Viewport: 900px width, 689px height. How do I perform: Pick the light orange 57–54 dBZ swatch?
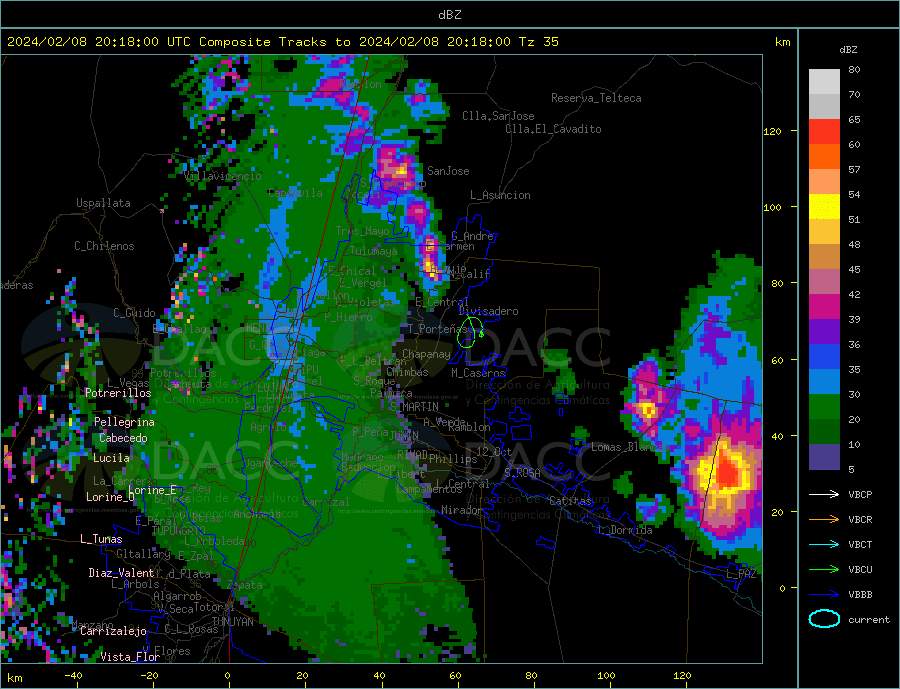[824, 181]
